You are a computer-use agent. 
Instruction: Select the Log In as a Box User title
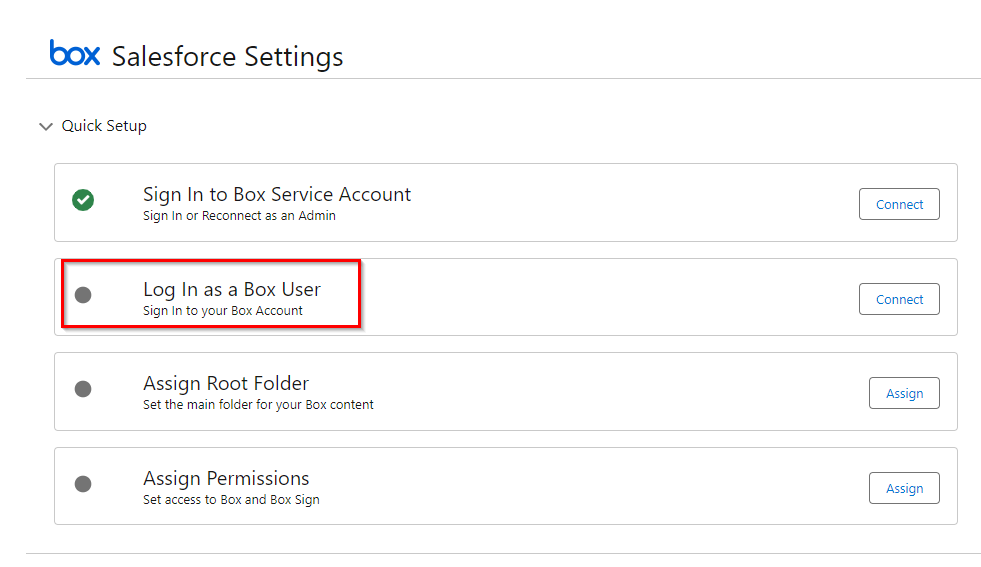point(231,290)
